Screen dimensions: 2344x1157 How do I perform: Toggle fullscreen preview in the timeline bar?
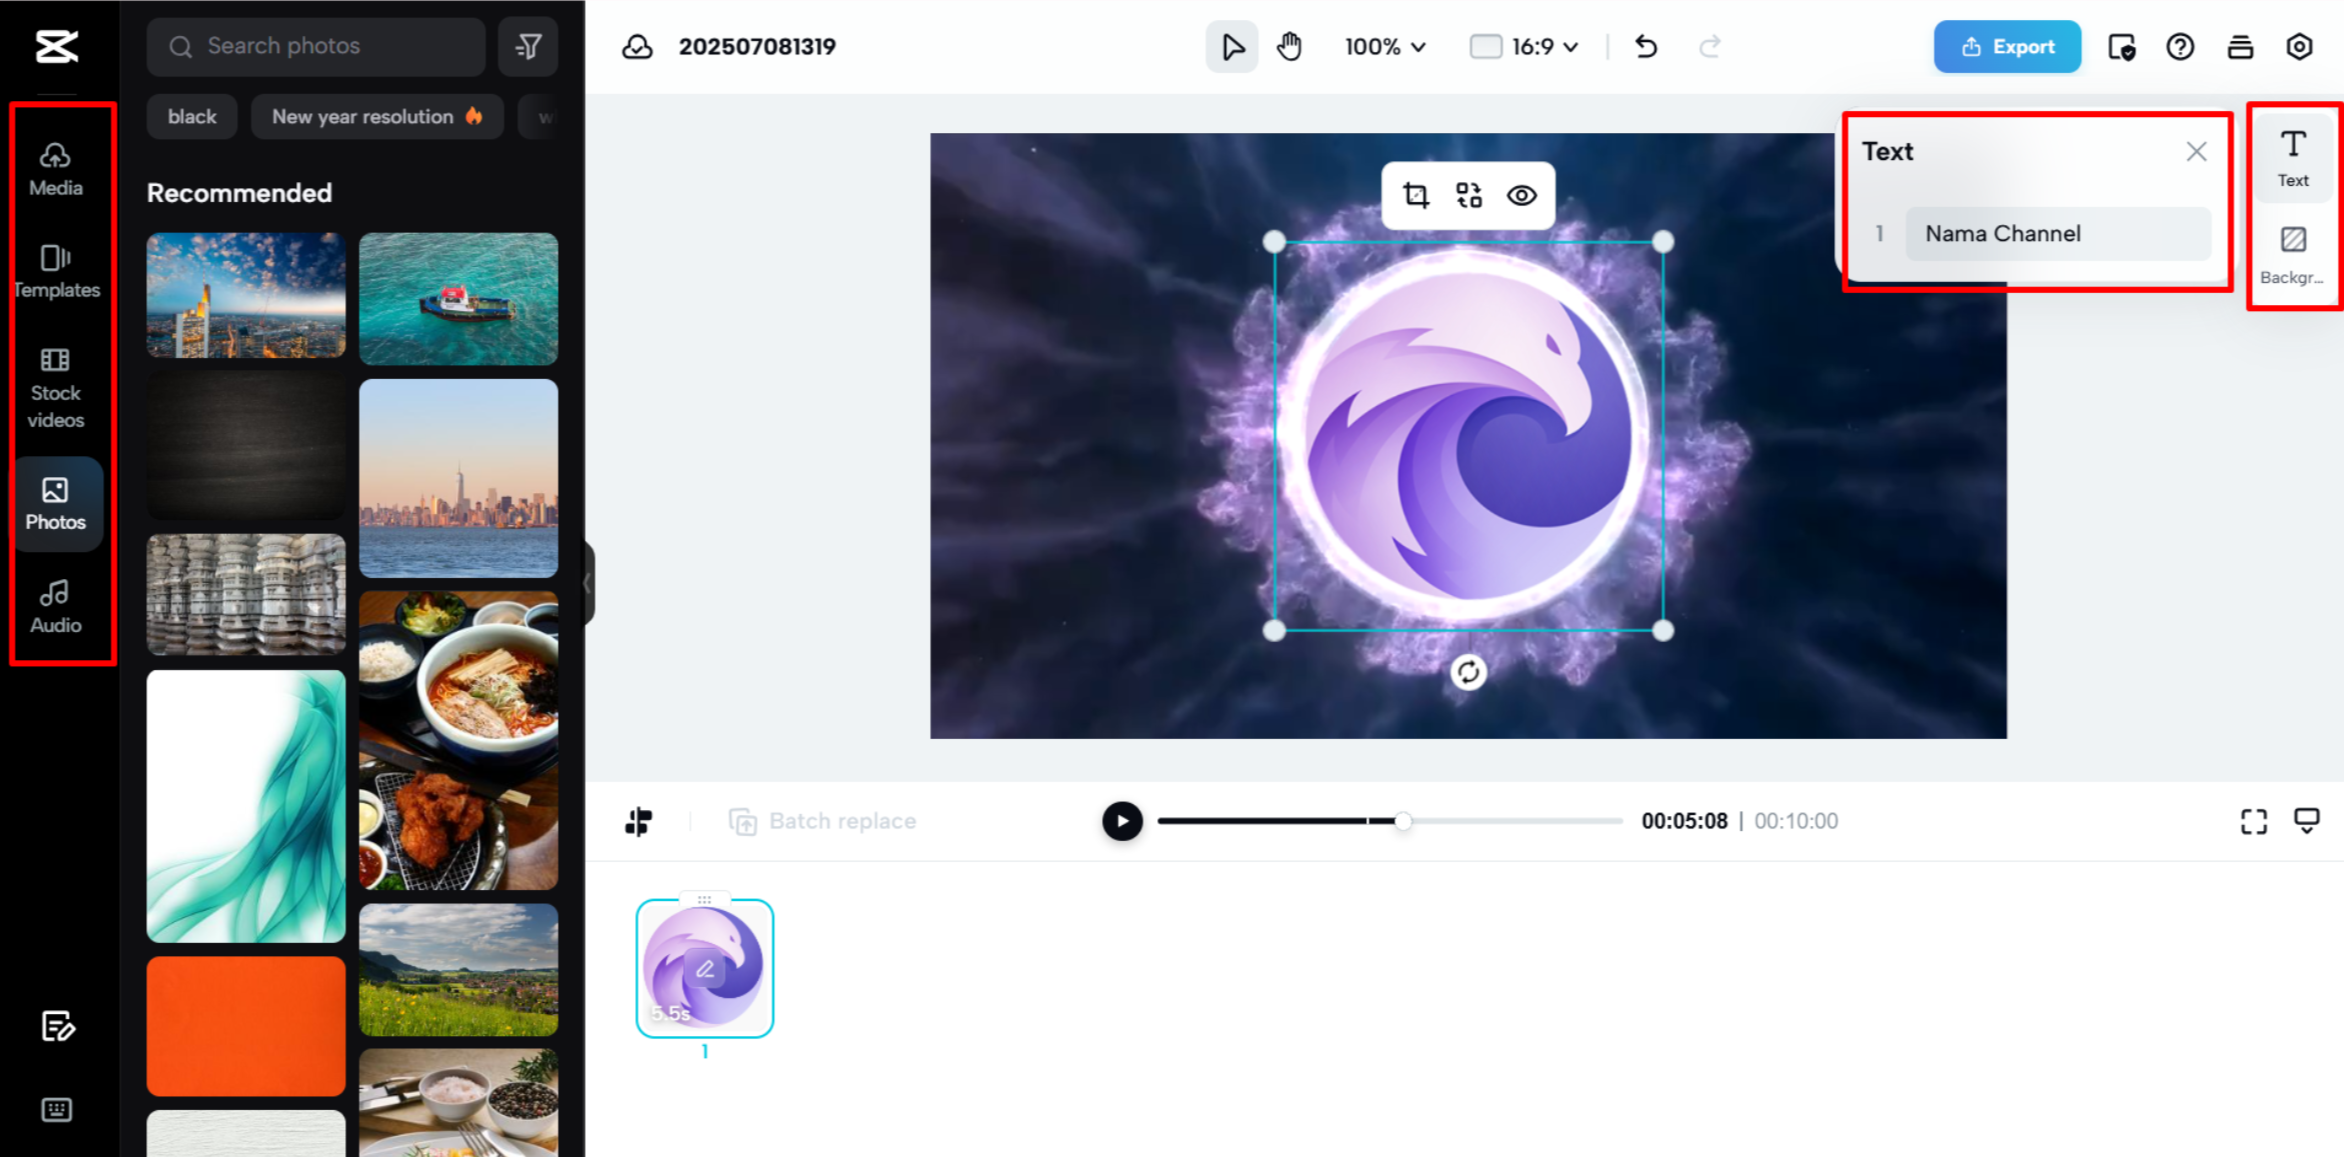(x=2254, y=821)
